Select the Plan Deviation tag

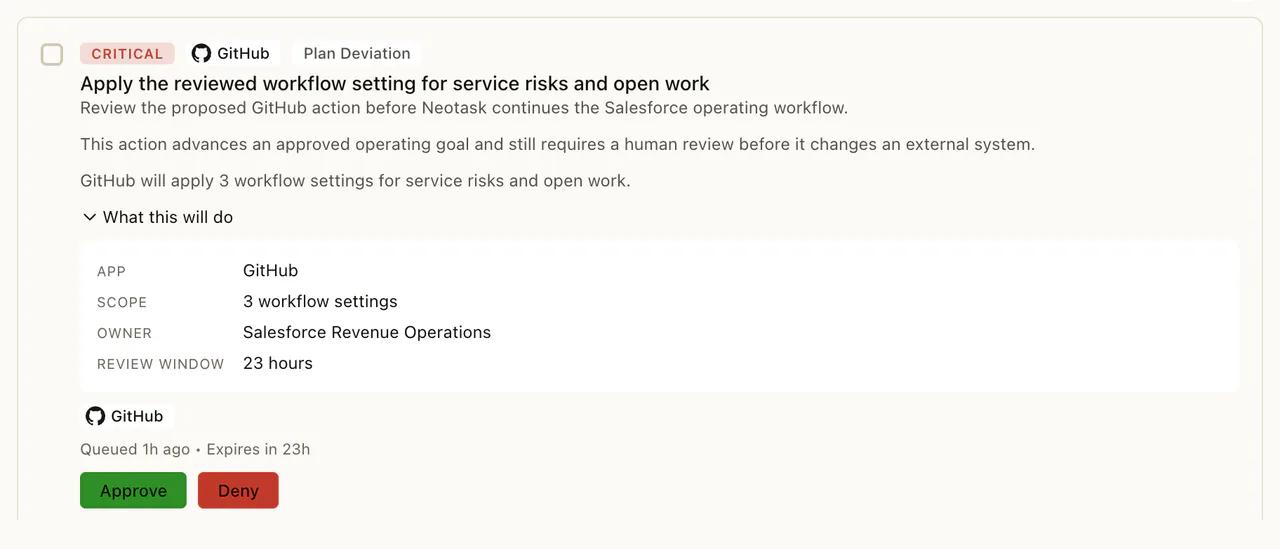[357, 54]
